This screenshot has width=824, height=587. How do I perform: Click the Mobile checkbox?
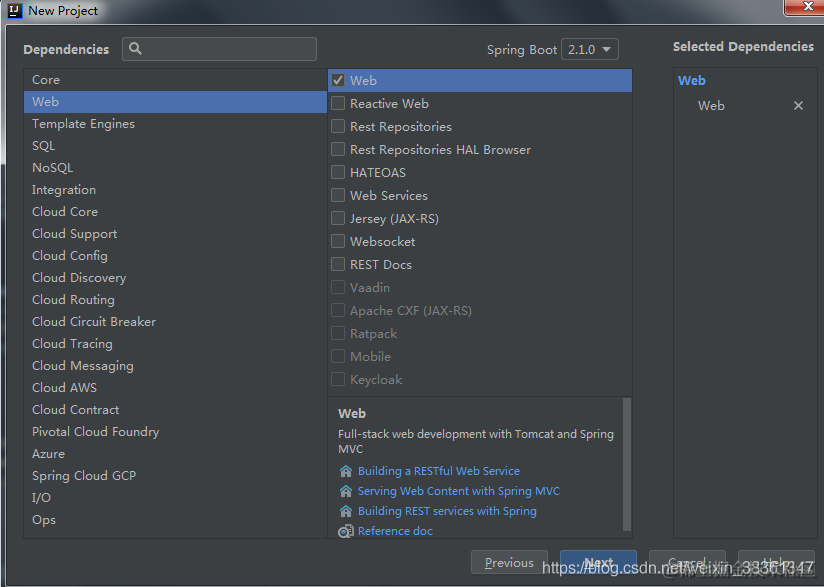[338, 356]
